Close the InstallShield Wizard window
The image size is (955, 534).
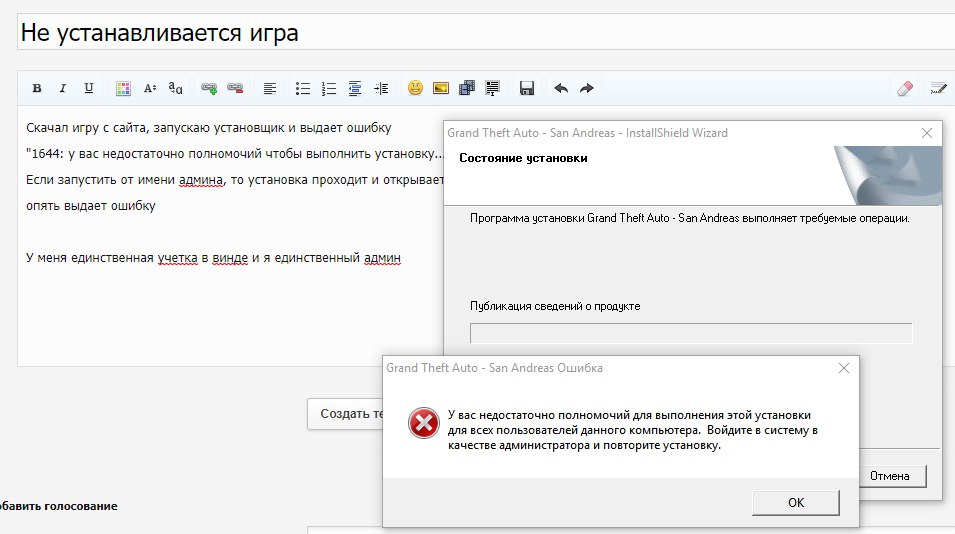click(x=926, y=133)
